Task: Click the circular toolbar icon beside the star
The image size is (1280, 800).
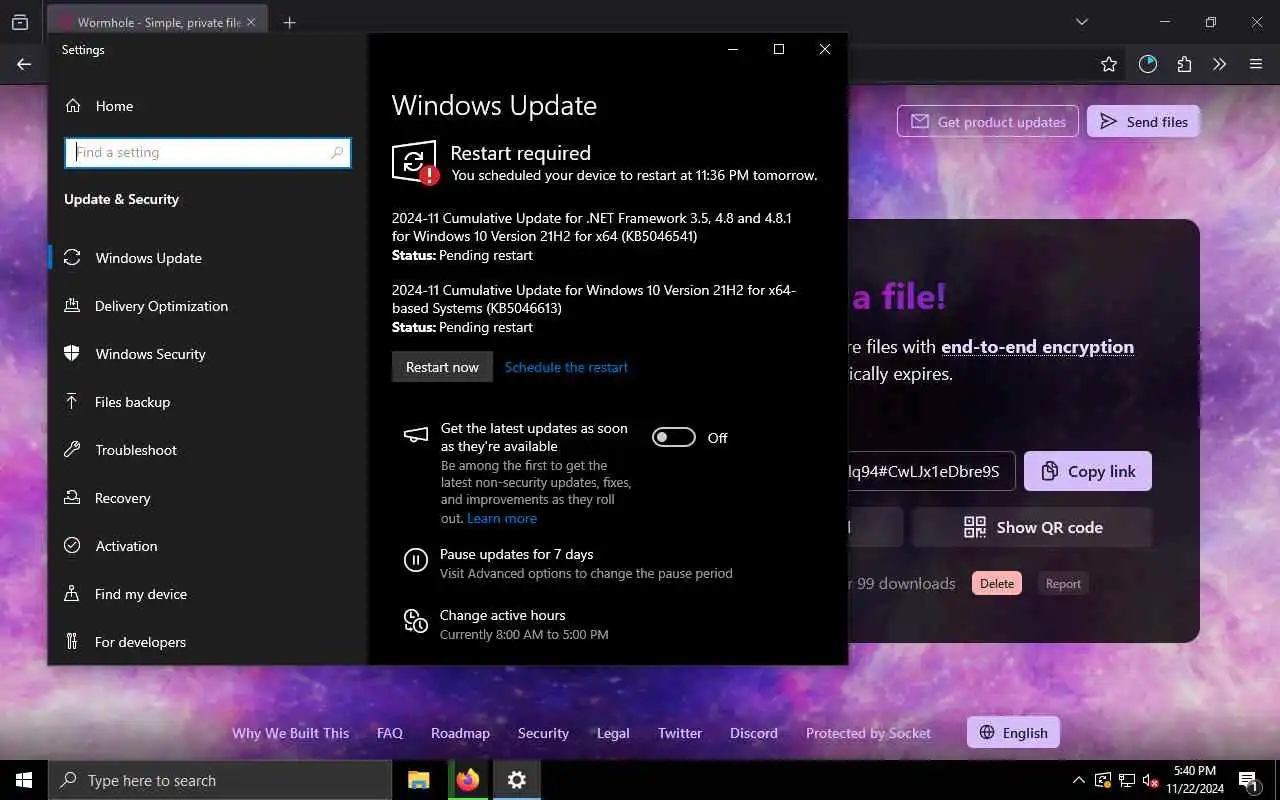Action: coord(1147,64)
